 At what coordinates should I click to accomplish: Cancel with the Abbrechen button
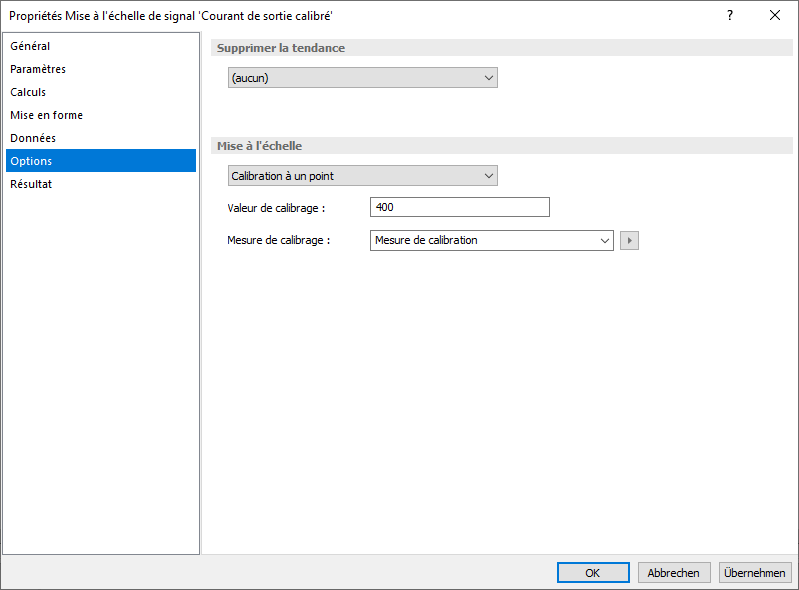pyautogui.click(x=674, y=573)
